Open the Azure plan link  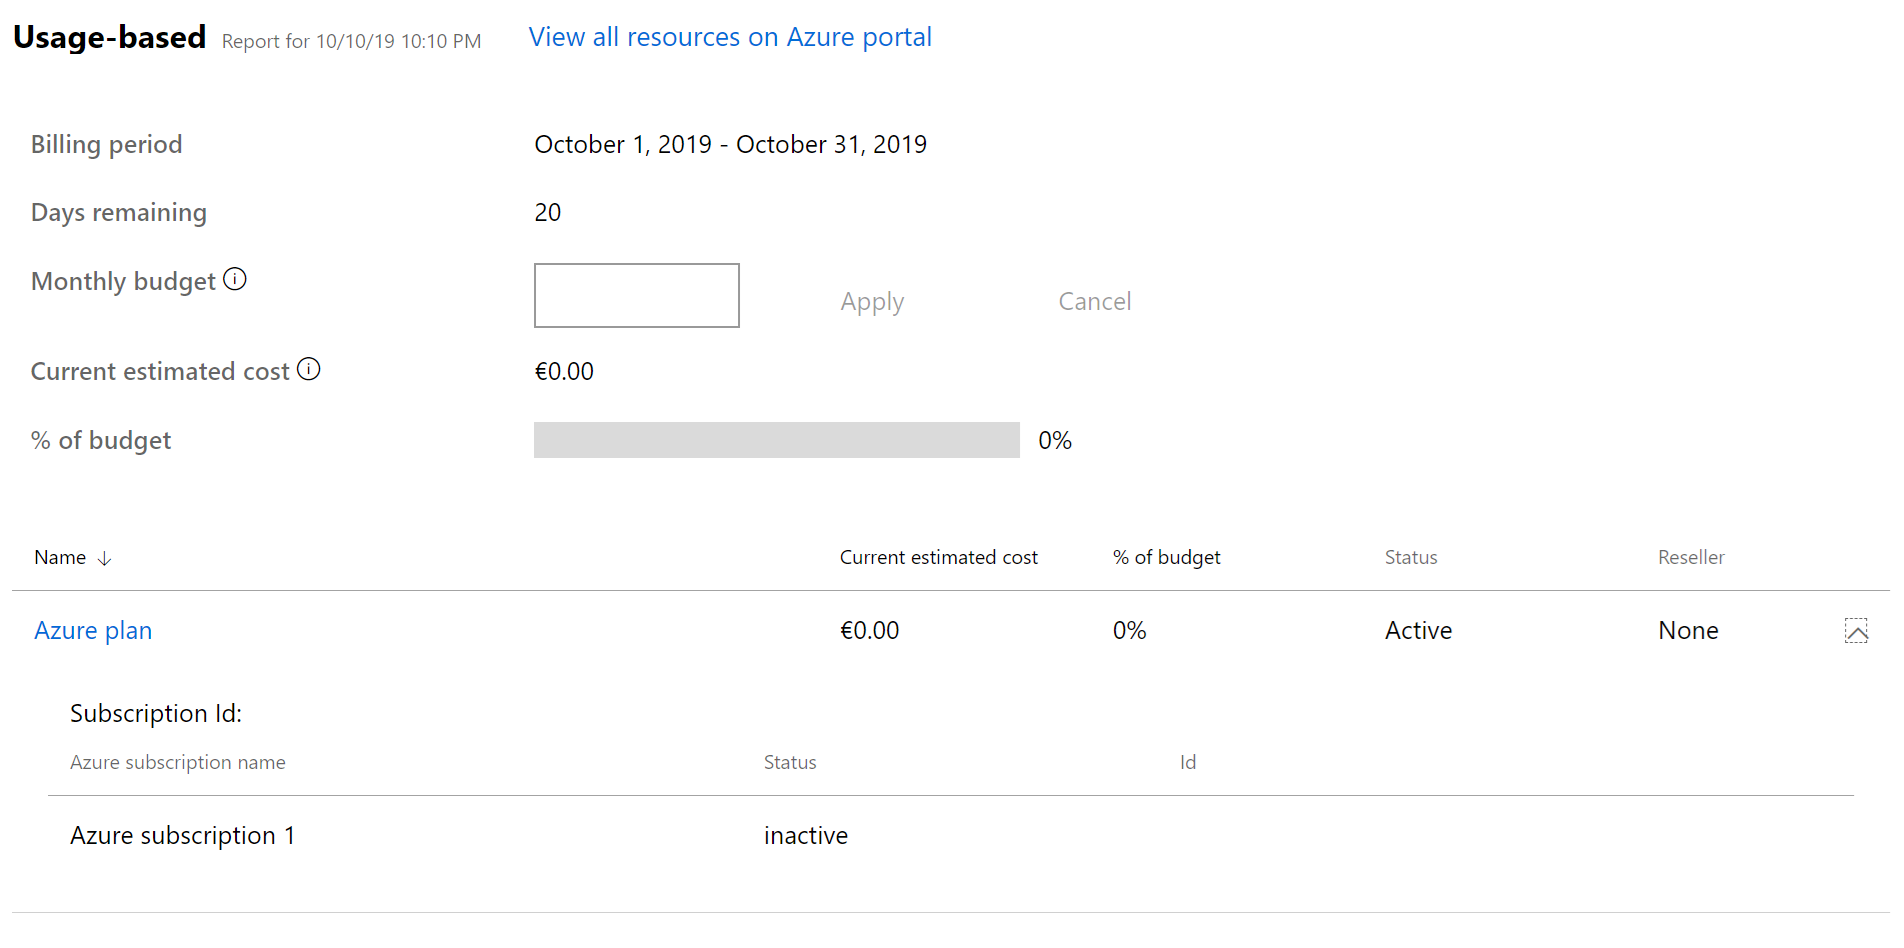pyautogui.click(x=93, y=631)
